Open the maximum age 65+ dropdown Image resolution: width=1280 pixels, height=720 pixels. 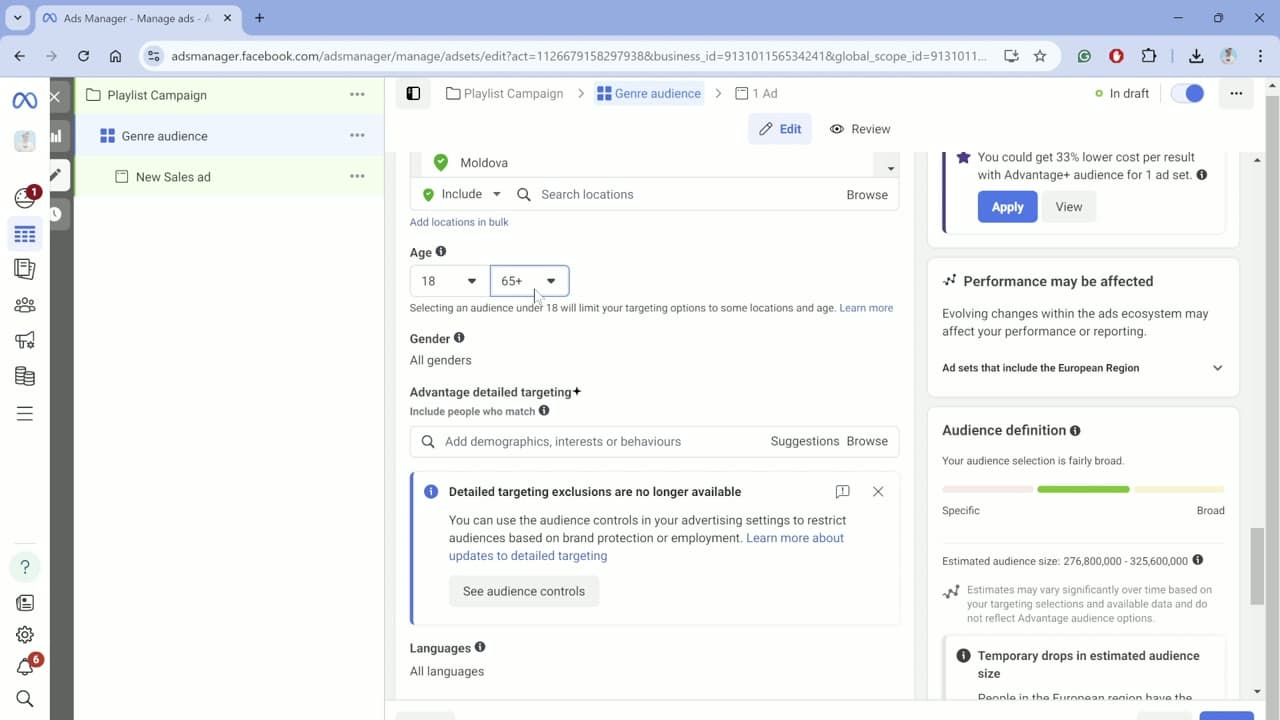(529, 281)
